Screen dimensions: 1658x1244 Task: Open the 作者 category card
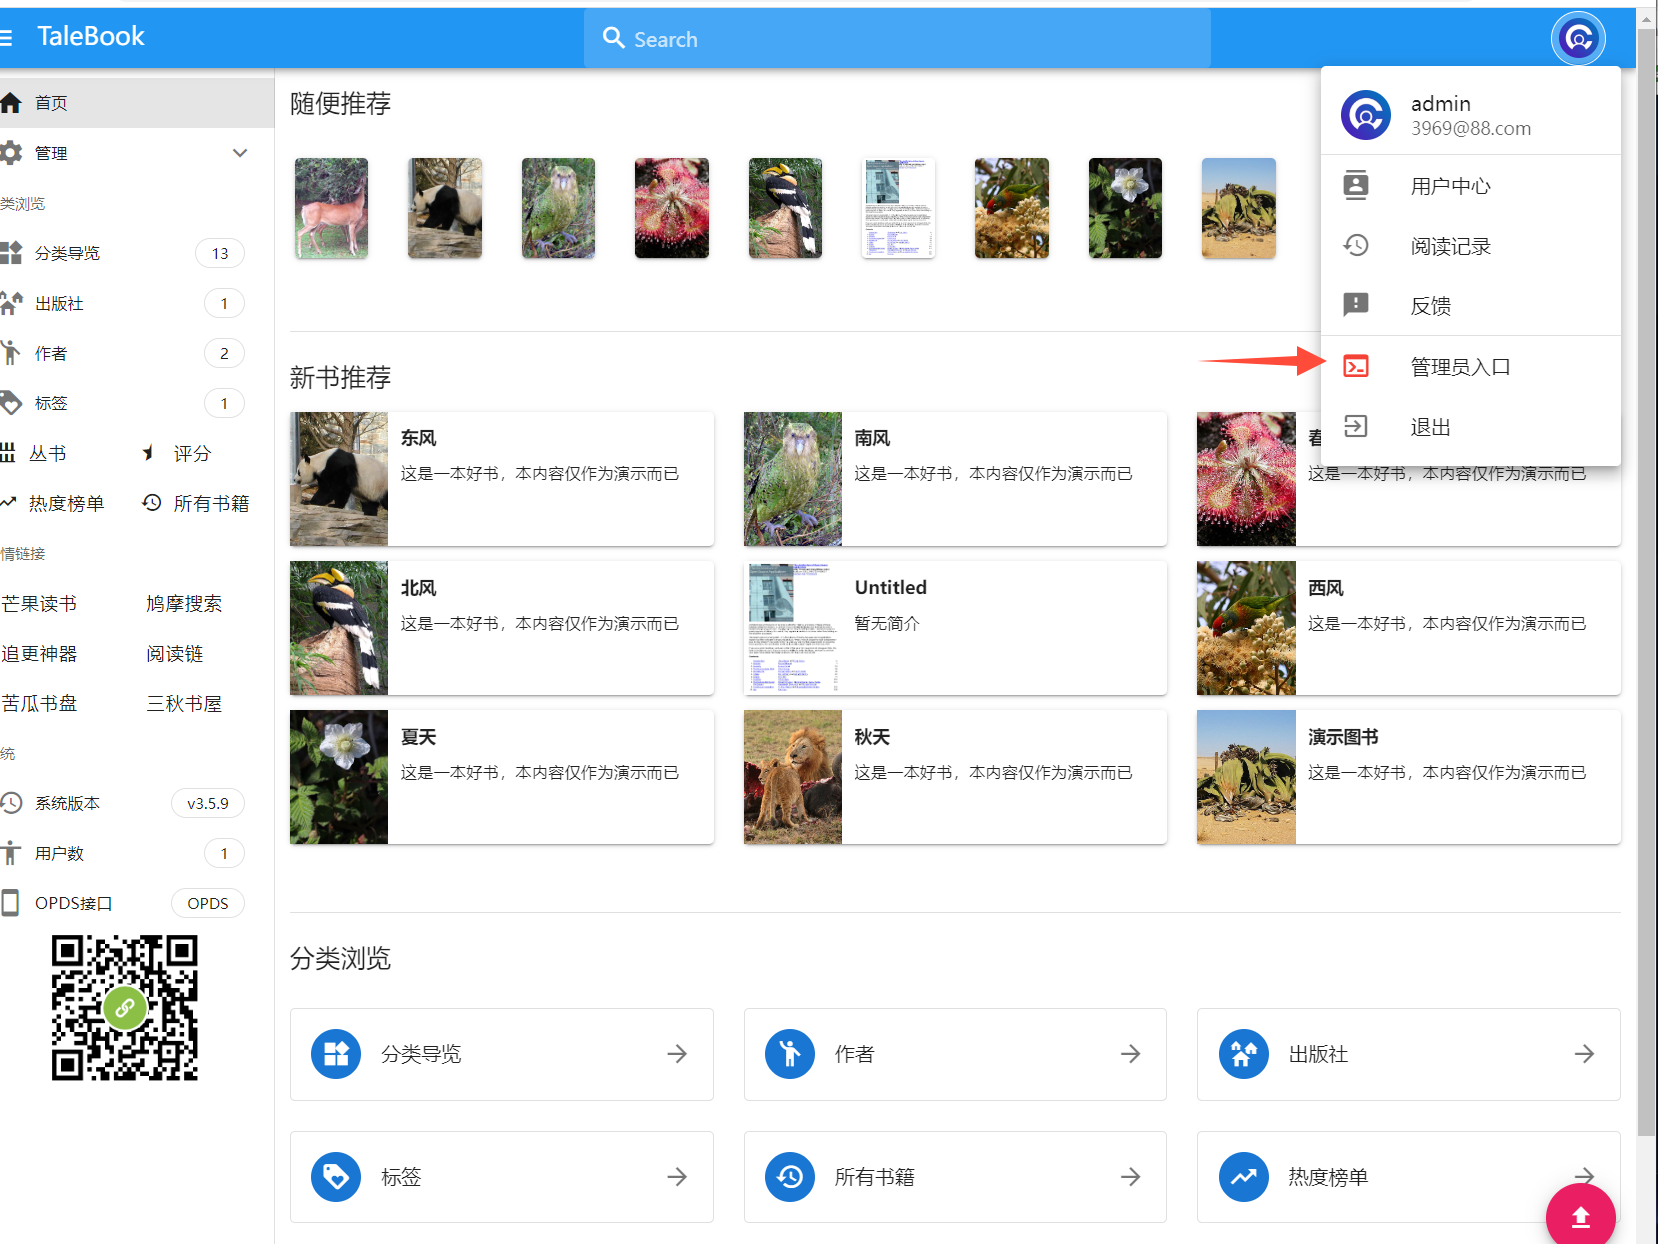[955, 1054]
